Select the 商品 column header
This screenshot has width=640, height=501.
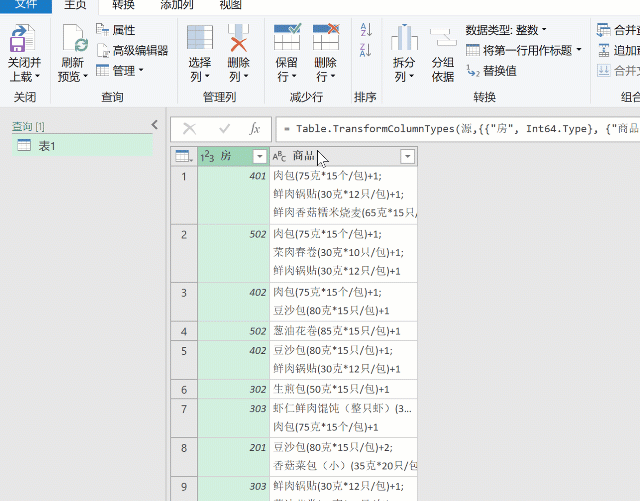343,156
